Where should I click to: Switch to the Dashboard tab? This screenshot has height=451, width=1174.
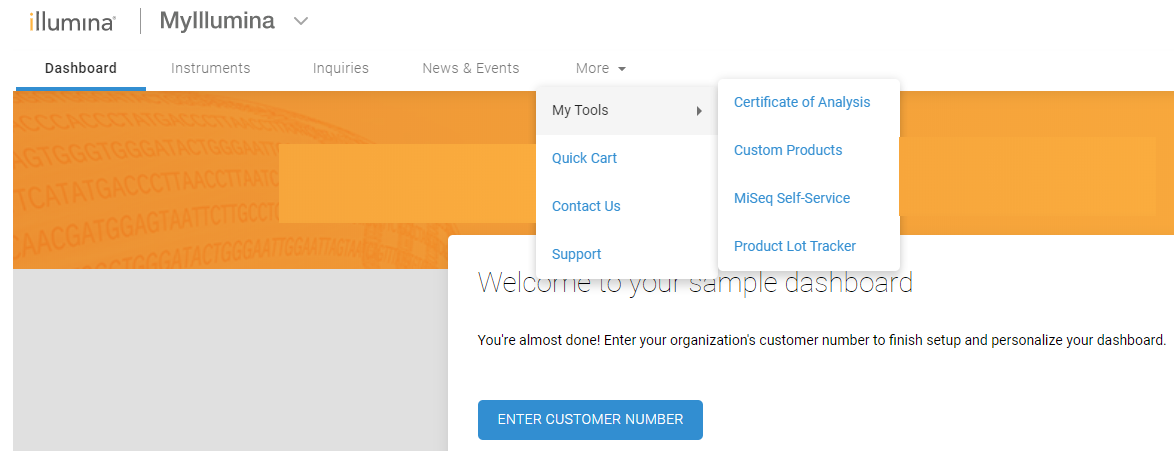tap(81, 68)
